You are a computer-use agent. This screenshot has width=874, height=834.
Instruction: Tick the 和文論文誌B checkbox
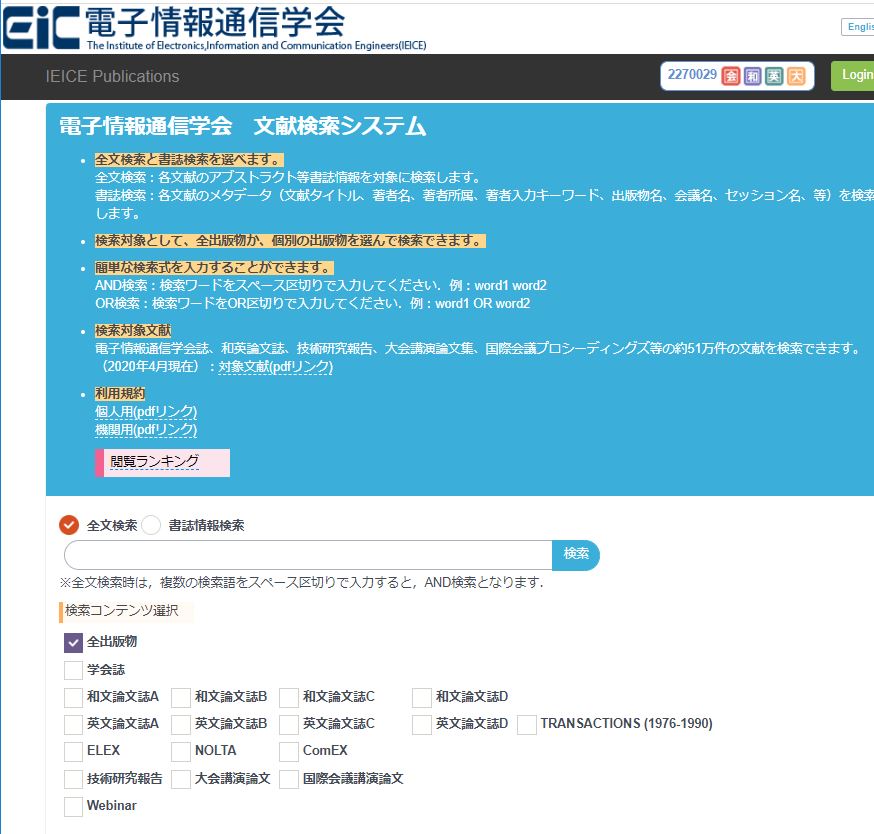181,697
